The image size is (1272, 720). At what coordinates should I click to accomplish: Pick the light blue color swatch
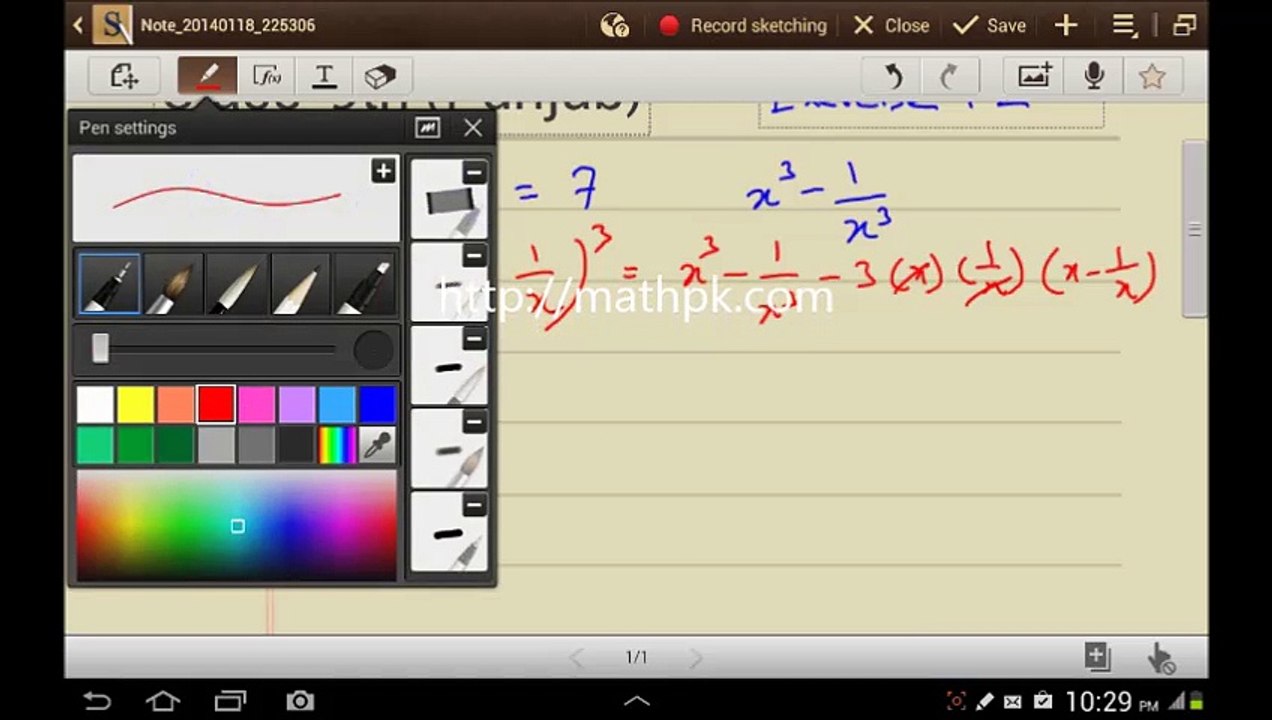(x=336, y=405)
